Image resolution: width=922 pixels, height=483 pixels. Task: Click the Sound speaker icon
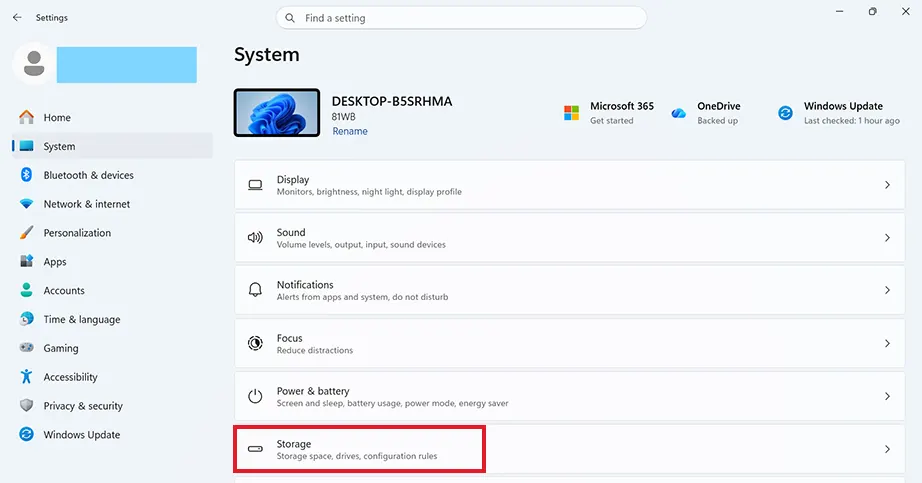tap(255, 238)
